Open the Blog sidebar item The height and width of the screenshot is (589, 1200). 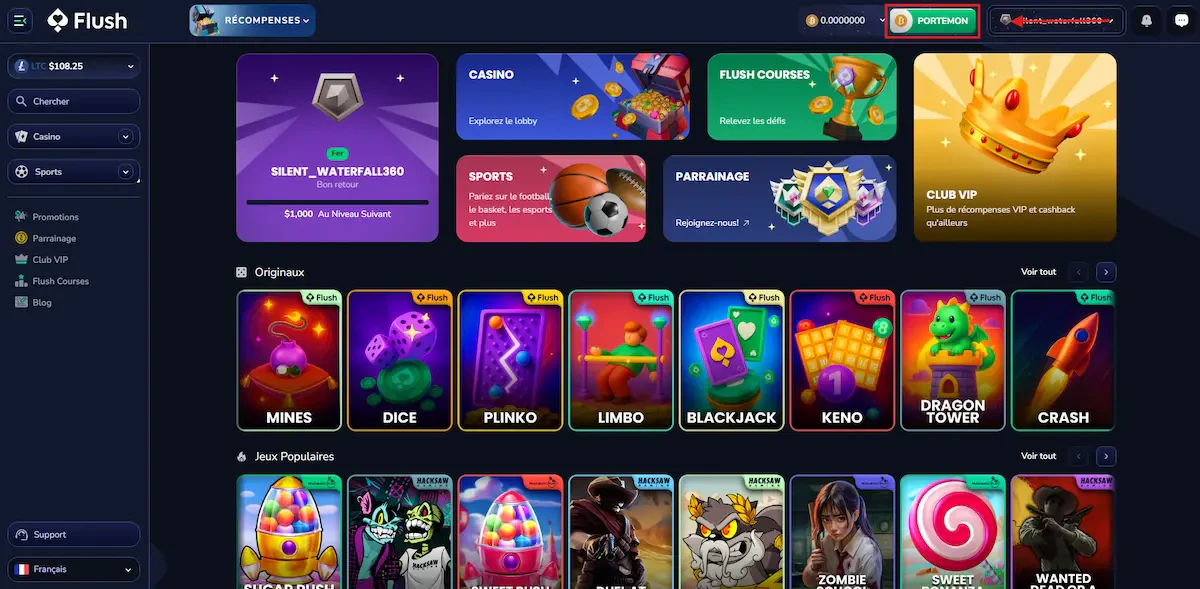click(x=41, y=303)
